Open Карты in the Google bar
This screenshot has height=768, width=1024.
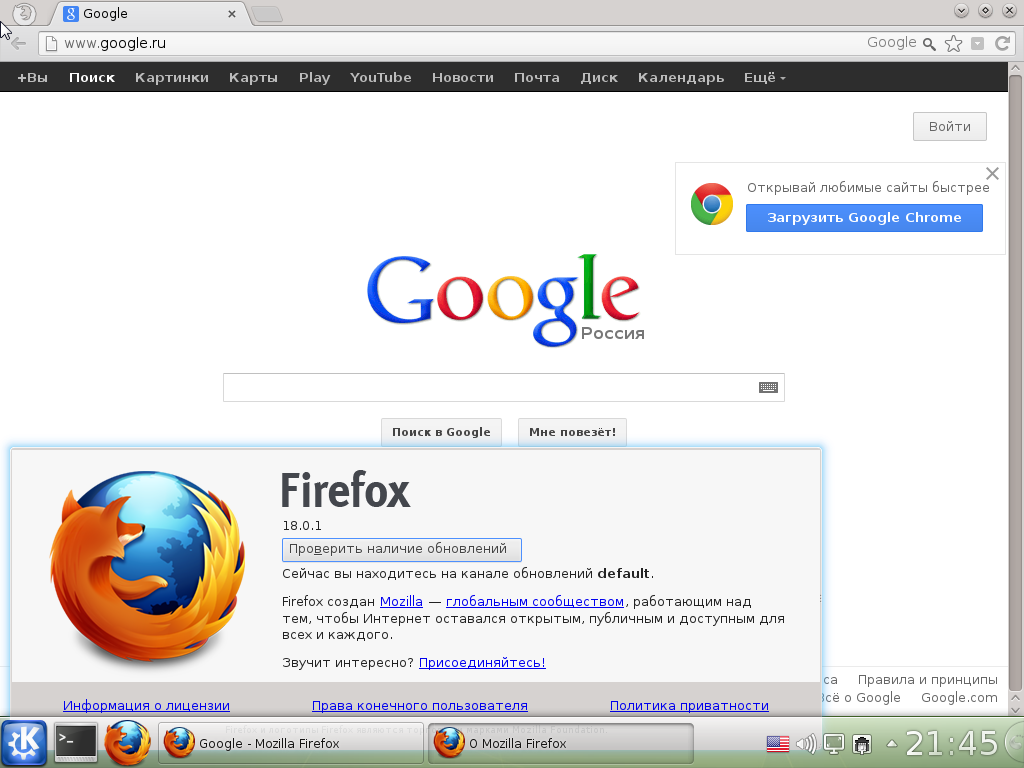coord(253,78)
